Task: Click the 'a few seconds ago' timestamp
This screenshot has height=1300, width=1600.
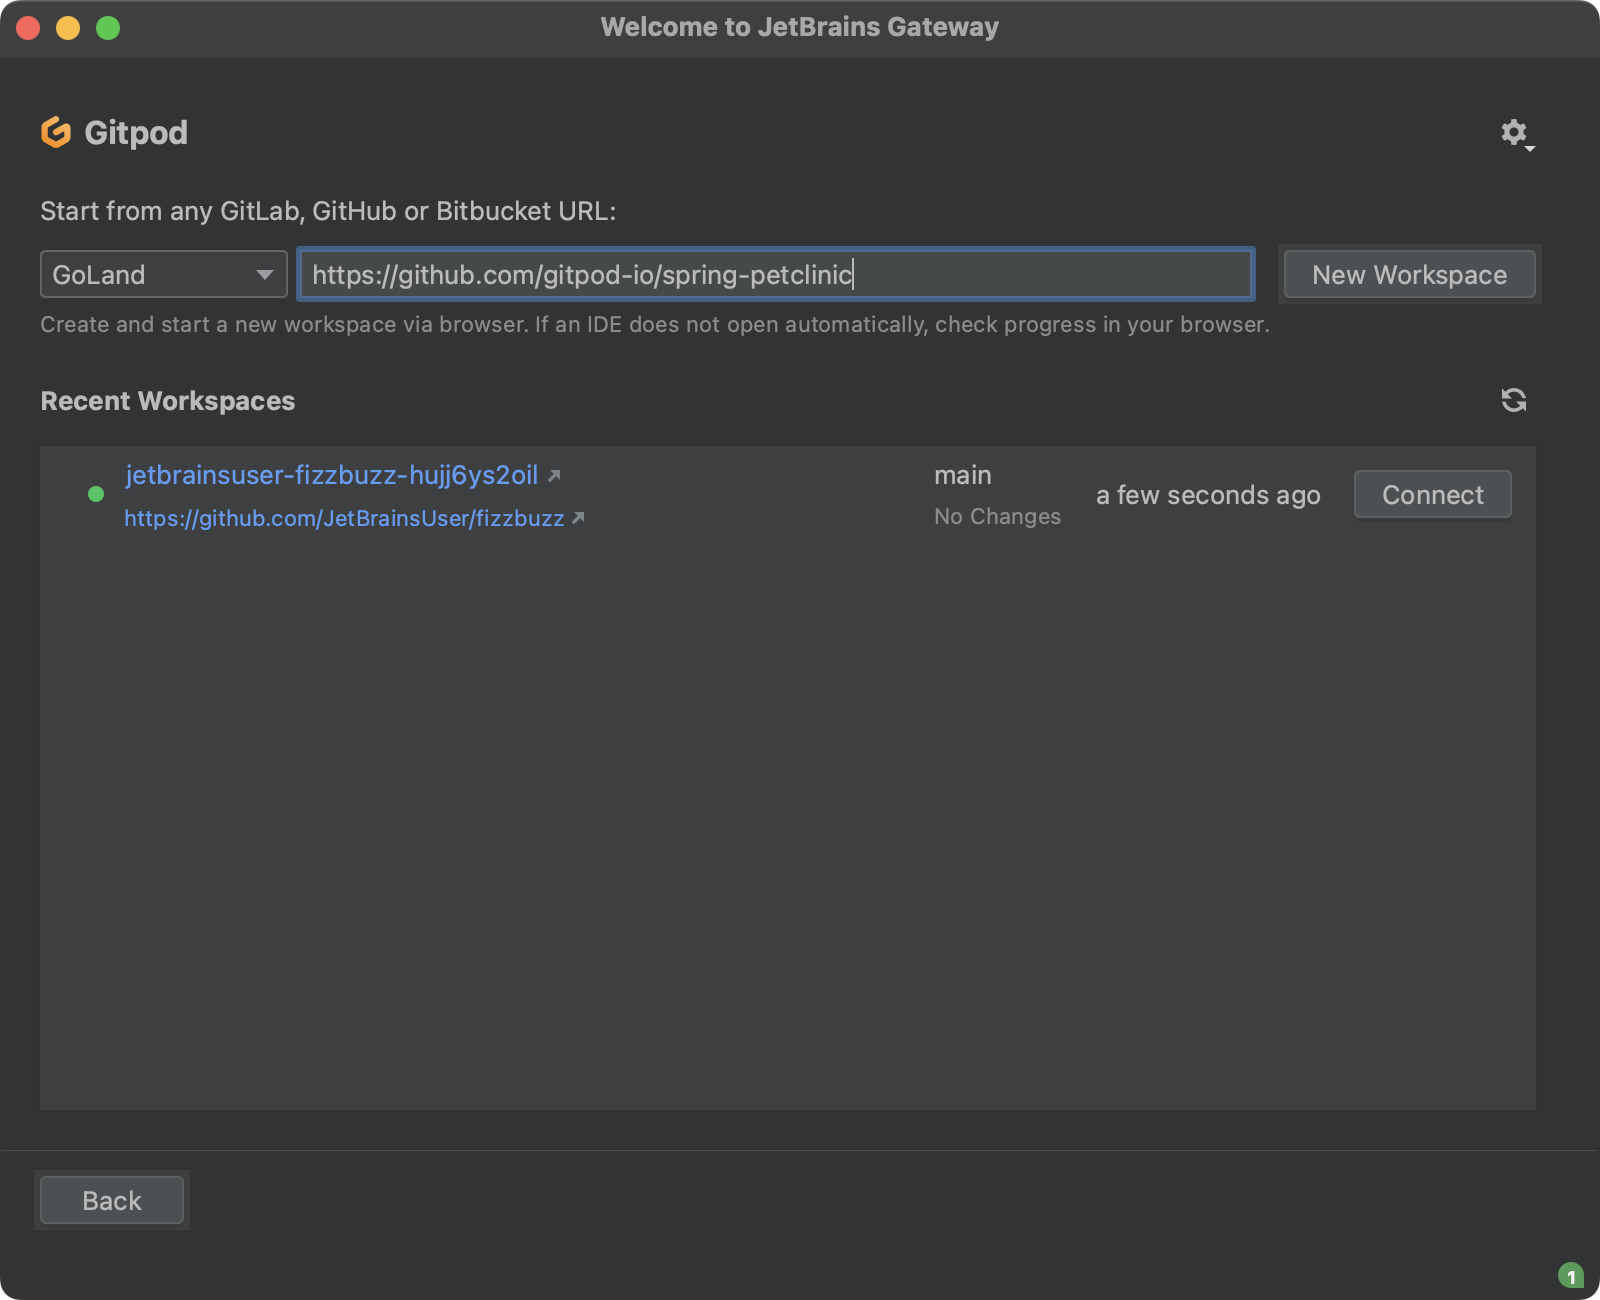Action: tap(1208, 495)
